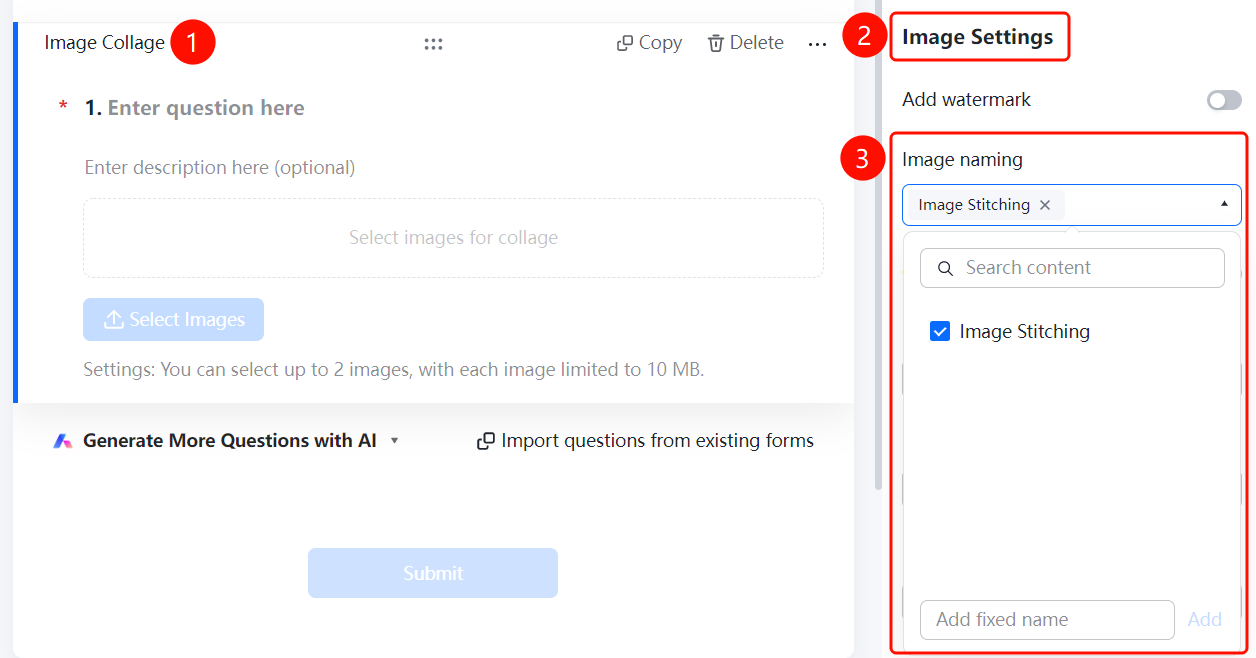Click the search magnifier icon
Viewport: 1256px width, 658px height.
pos(945,268)
